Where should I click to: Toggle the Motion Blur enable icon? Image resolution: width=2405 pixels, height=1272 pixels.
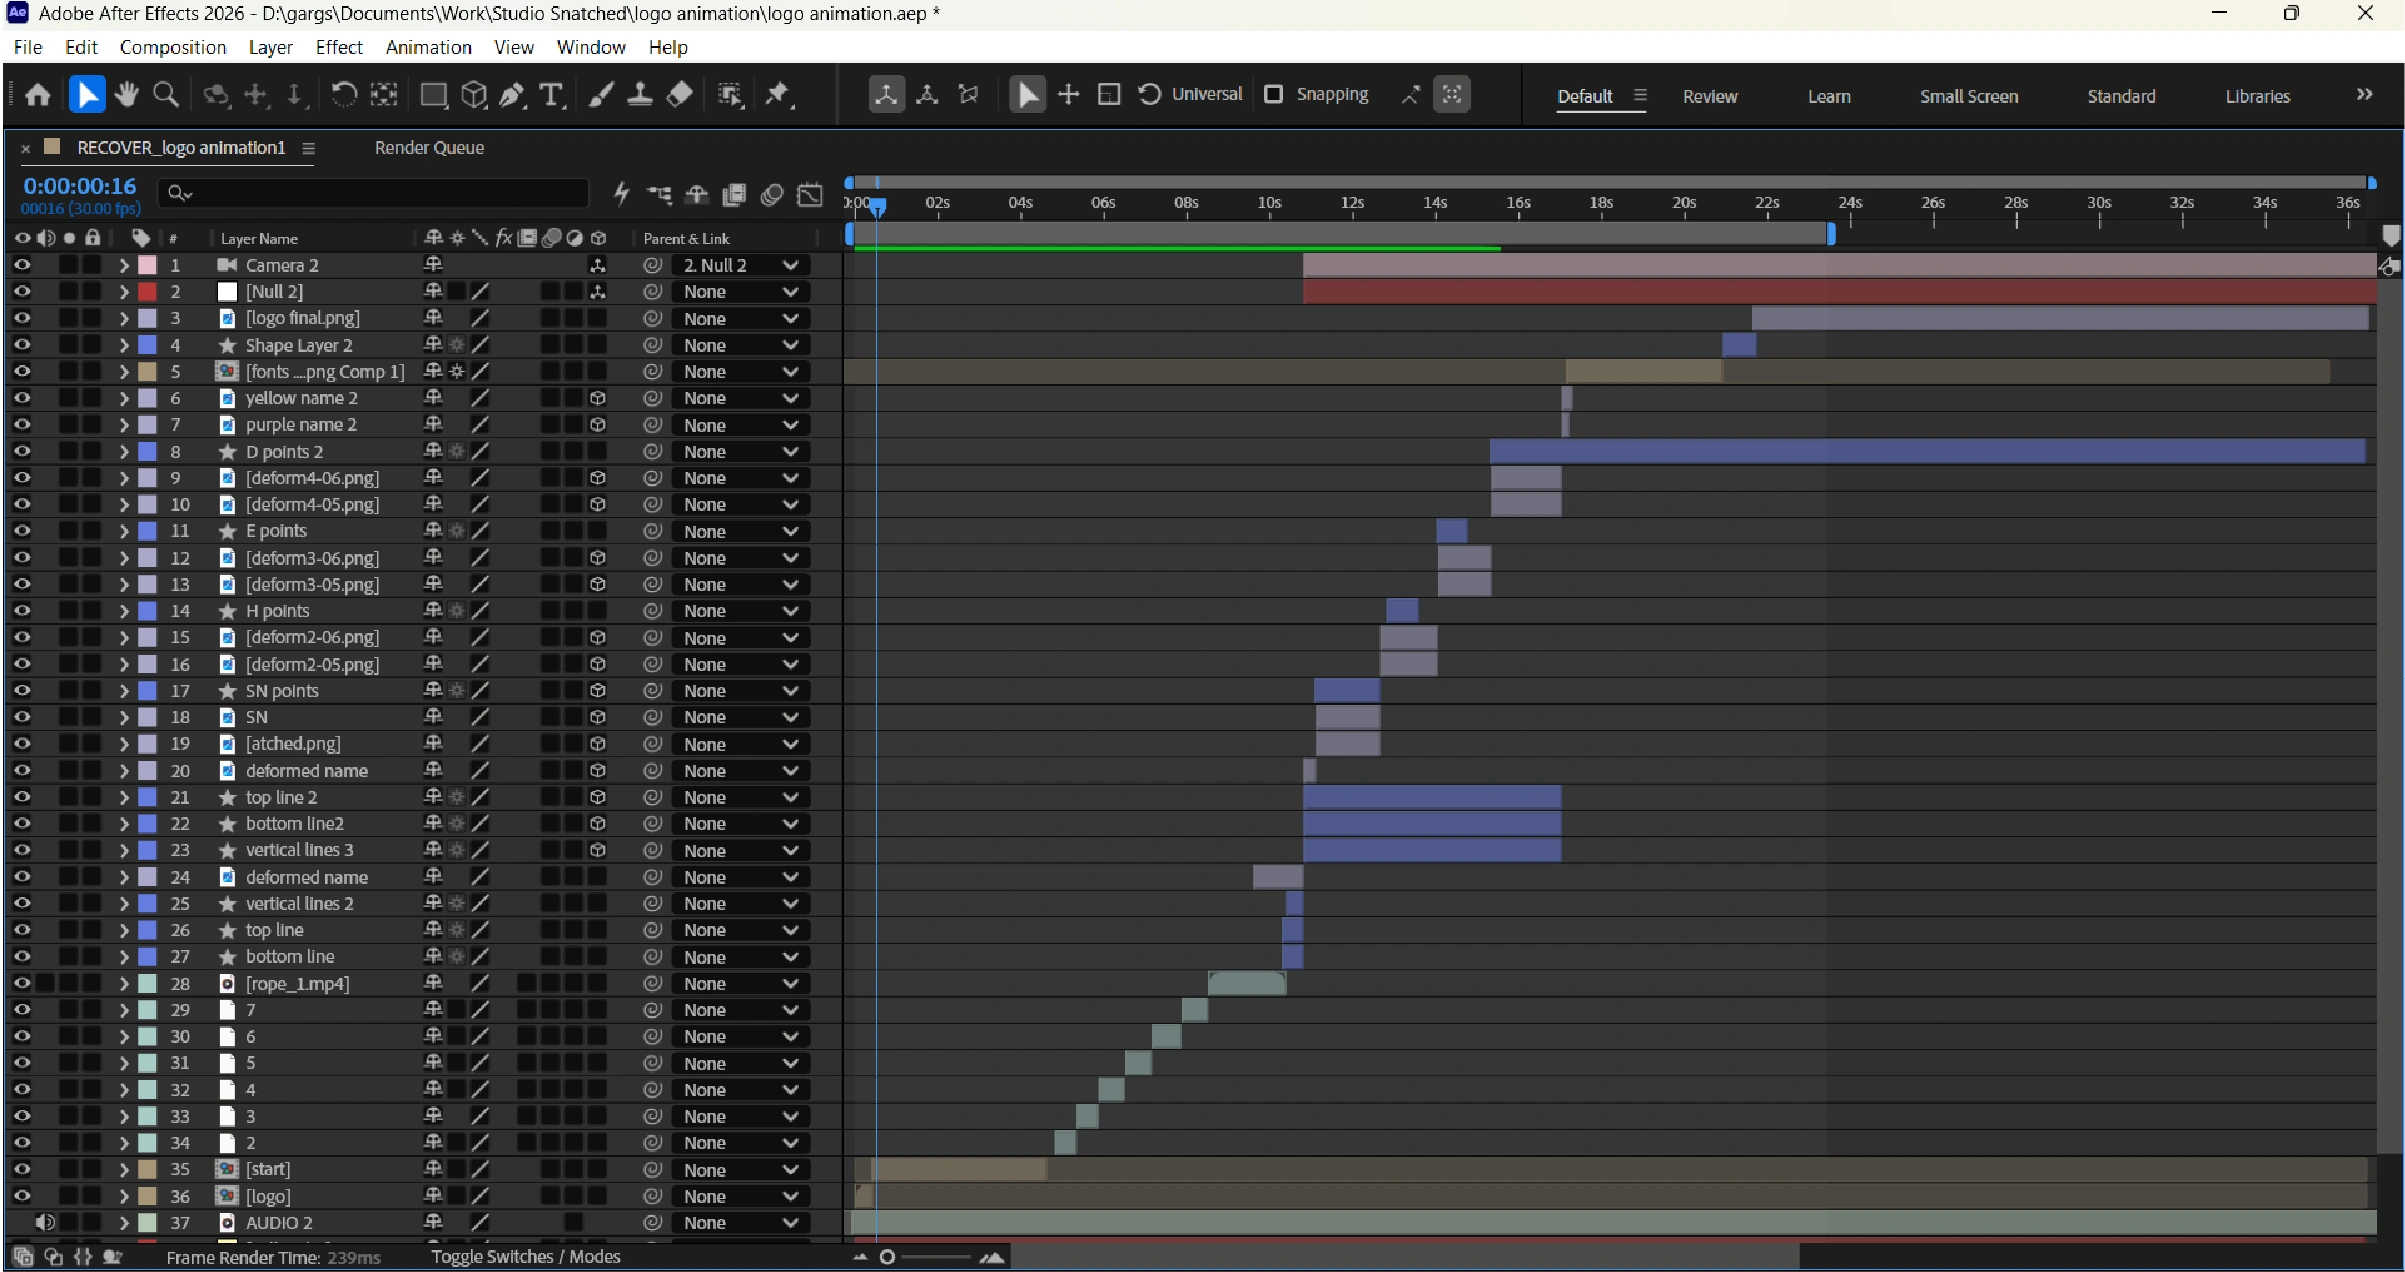click(x=772, y=194)
